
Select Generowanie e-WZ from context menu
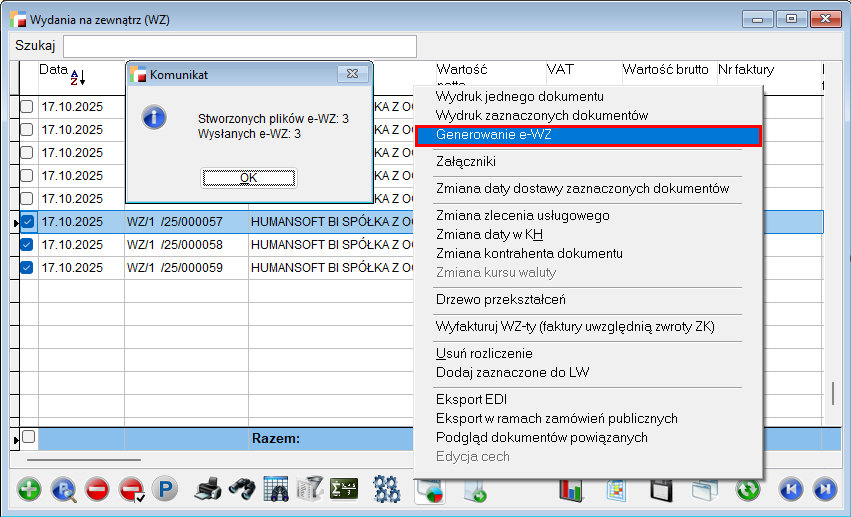click(588, 134)
